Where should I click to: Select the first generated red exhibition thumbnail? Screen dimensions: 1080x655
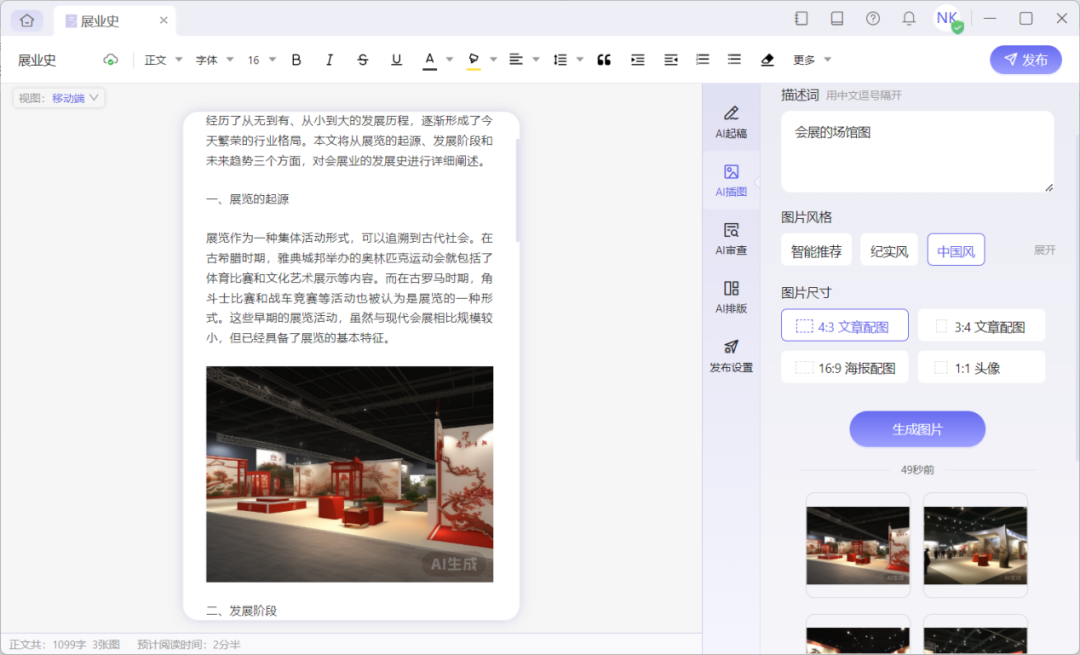coord(858,545)
